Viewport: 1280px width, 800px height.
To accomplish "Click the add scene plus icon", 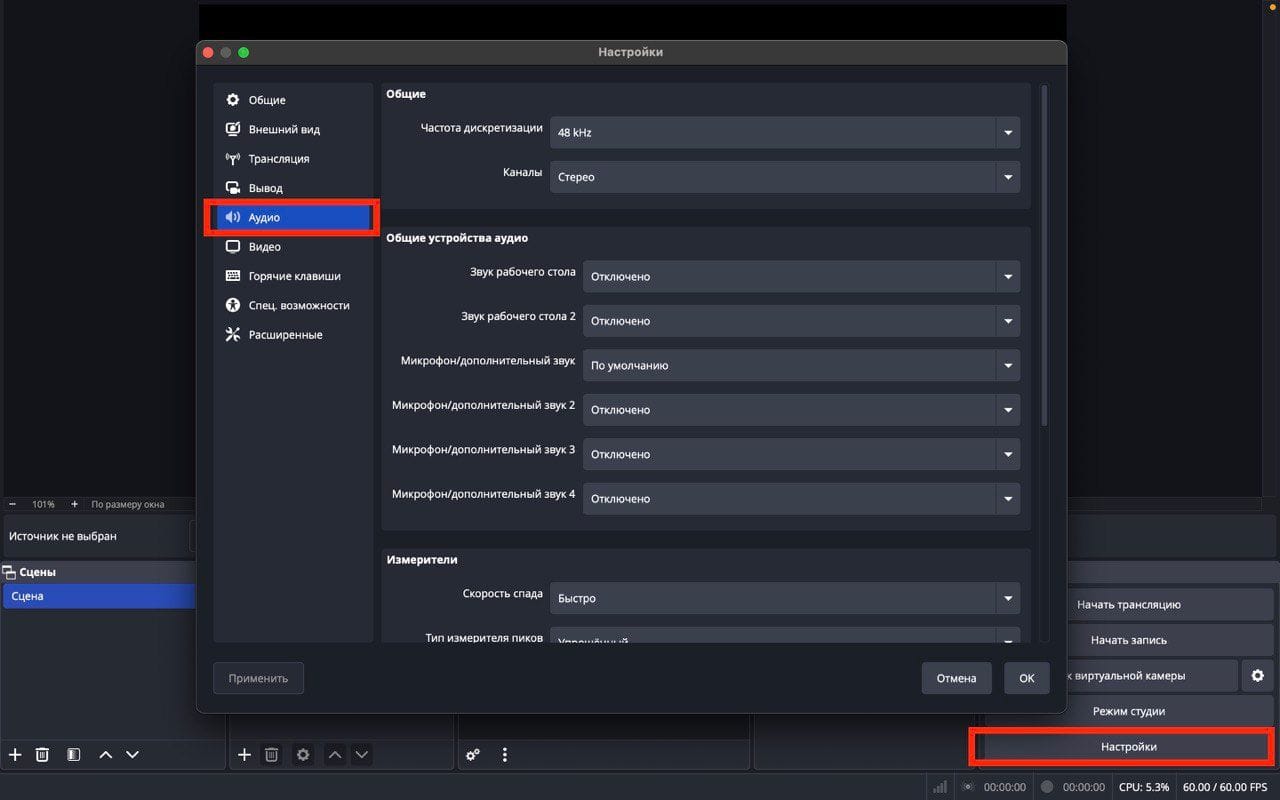I will click(15, 755).
